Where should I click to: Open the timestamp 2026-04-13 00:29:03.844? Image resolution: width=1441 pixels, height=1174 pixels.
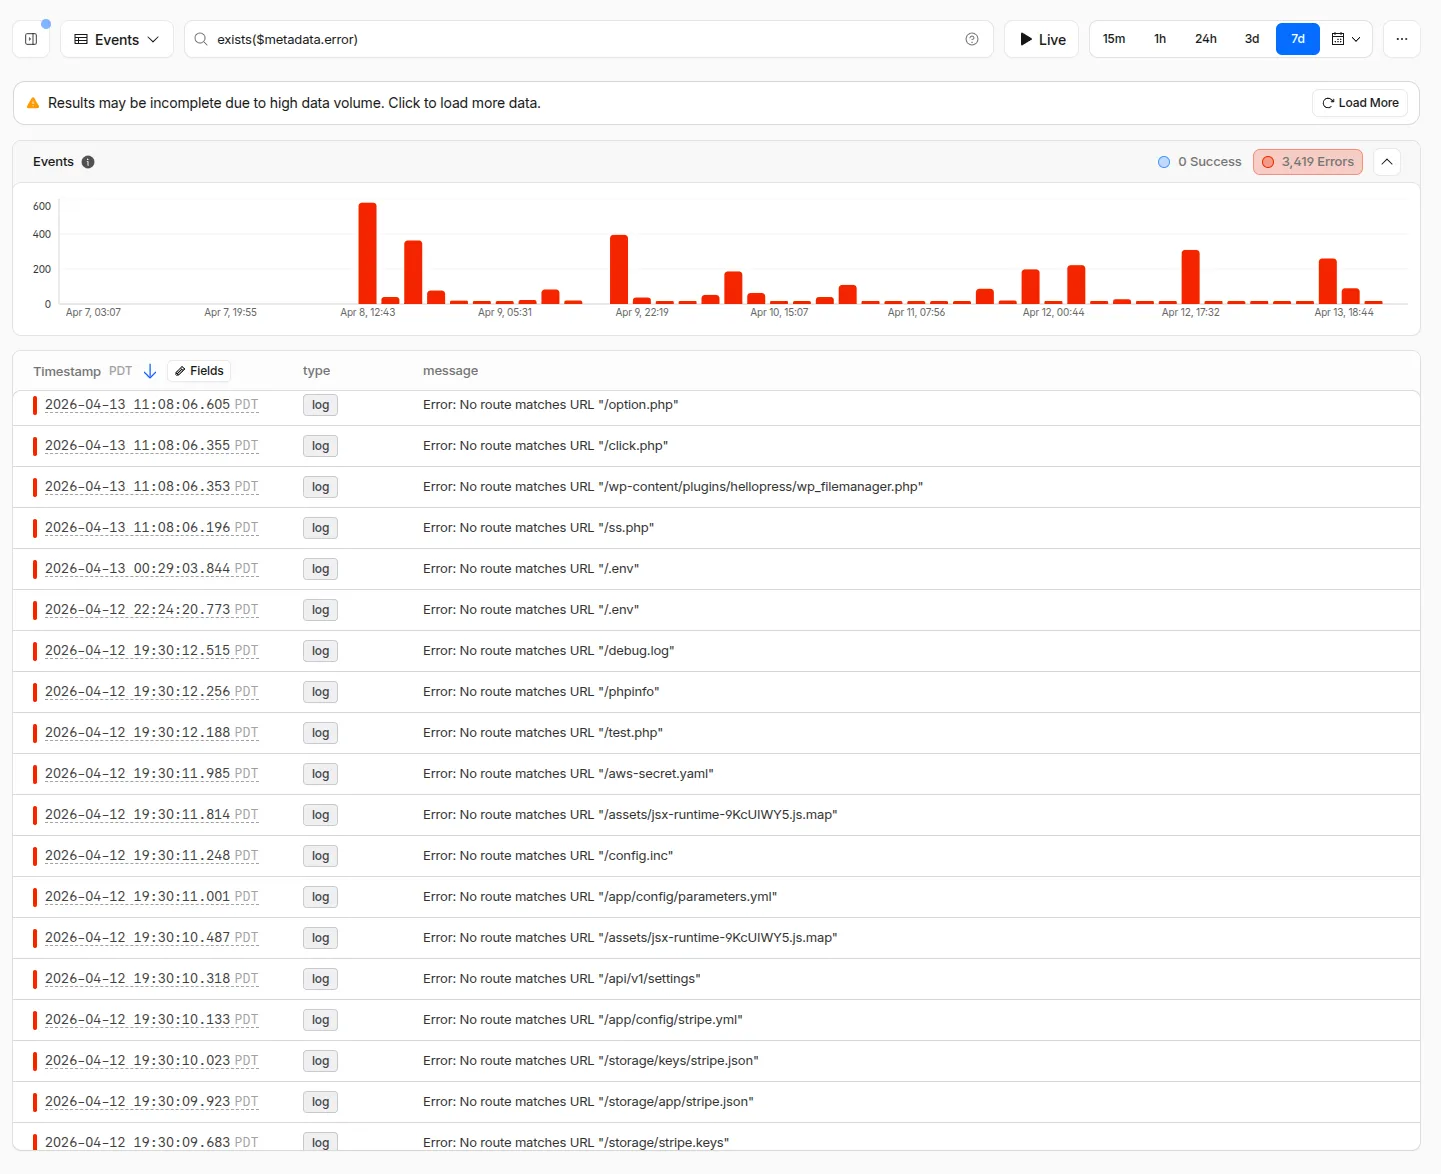click(151, 569)
